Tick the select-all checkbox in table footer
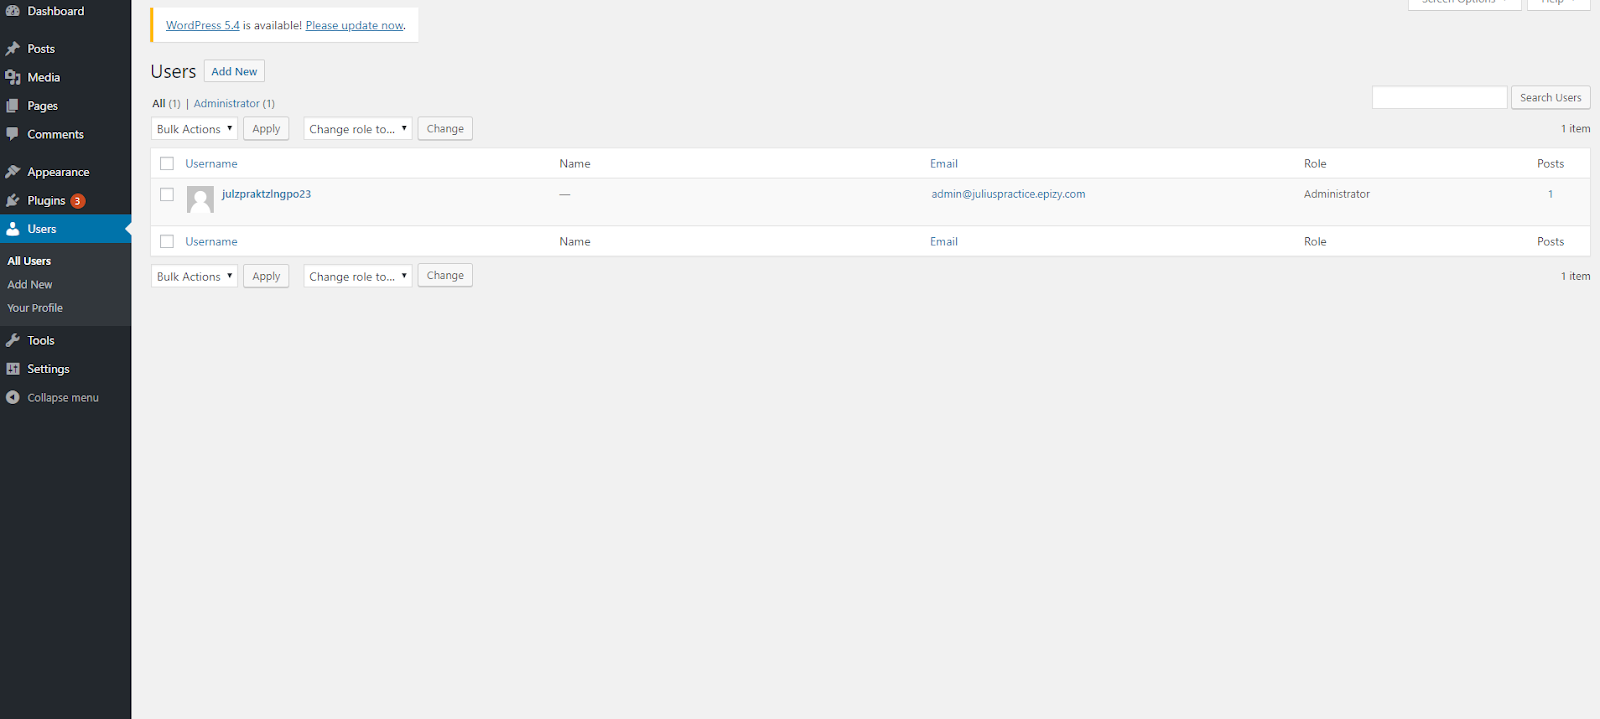This screenshot has height=719, width=1600. 167,241
